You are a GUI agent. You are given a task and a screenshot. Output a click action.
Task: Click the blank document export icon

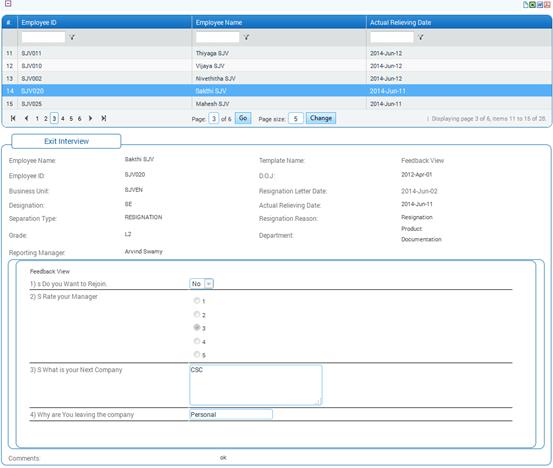coord(525,5)
